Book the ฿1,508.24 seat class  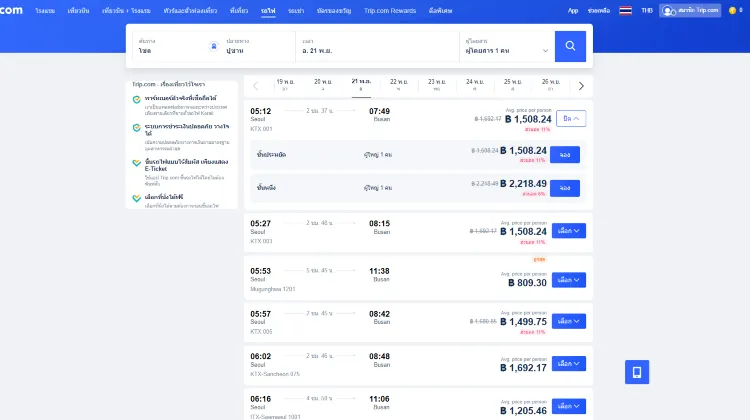click(565, 155)
